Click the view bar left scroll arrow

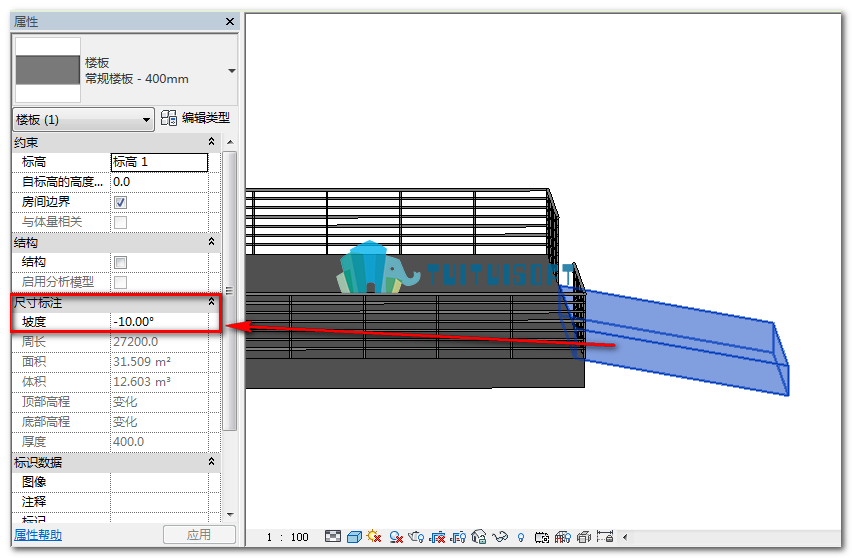(625, 537)
